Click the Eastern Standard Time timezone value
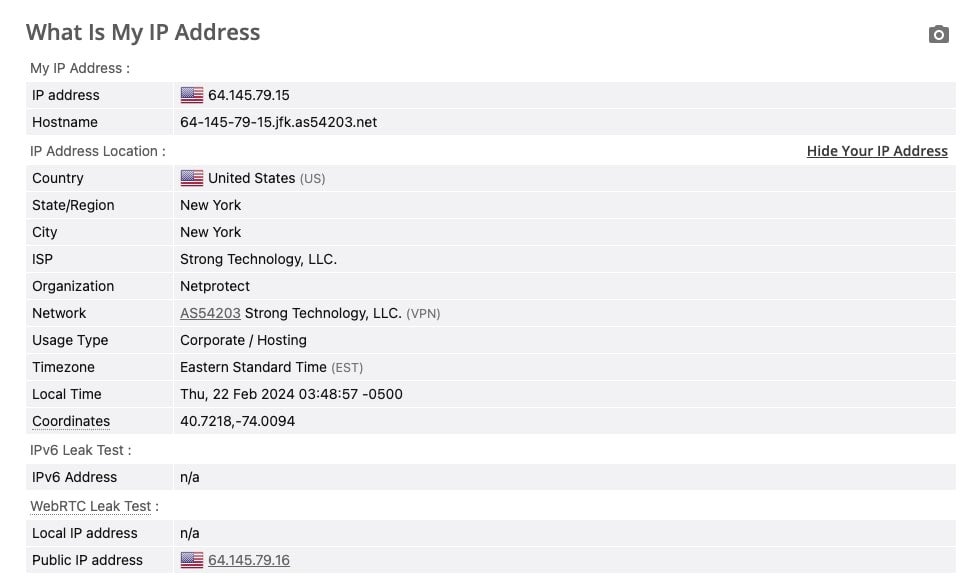The image size is (980, 579). pos(253,367)
